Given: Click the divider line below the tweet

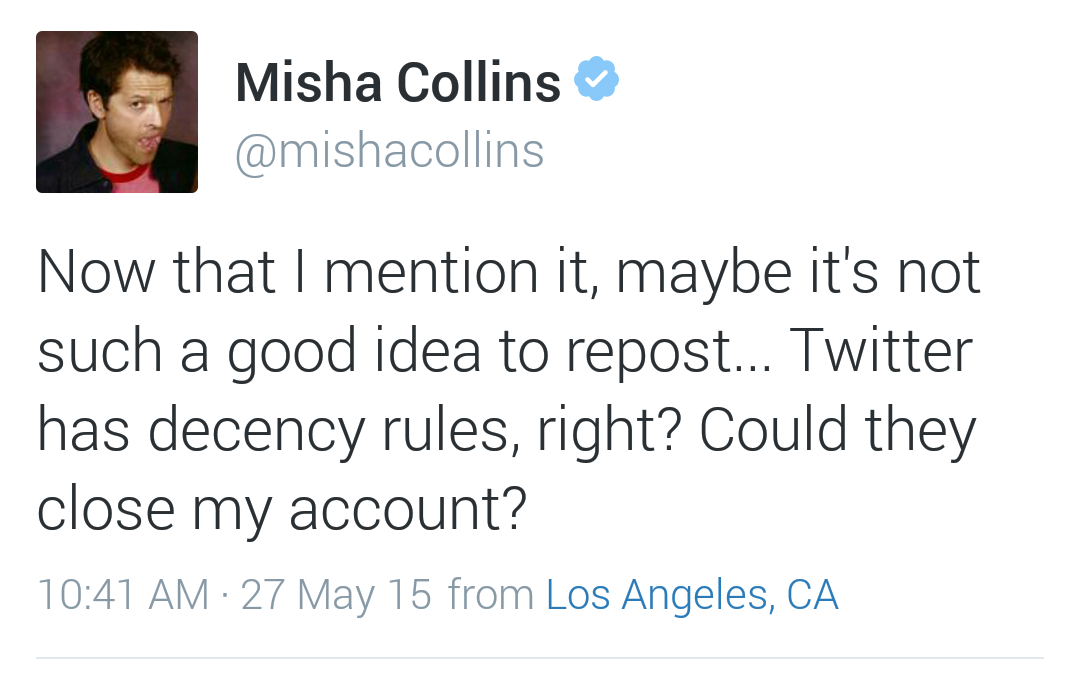Looking at the screenshot, I should [540, 658].
